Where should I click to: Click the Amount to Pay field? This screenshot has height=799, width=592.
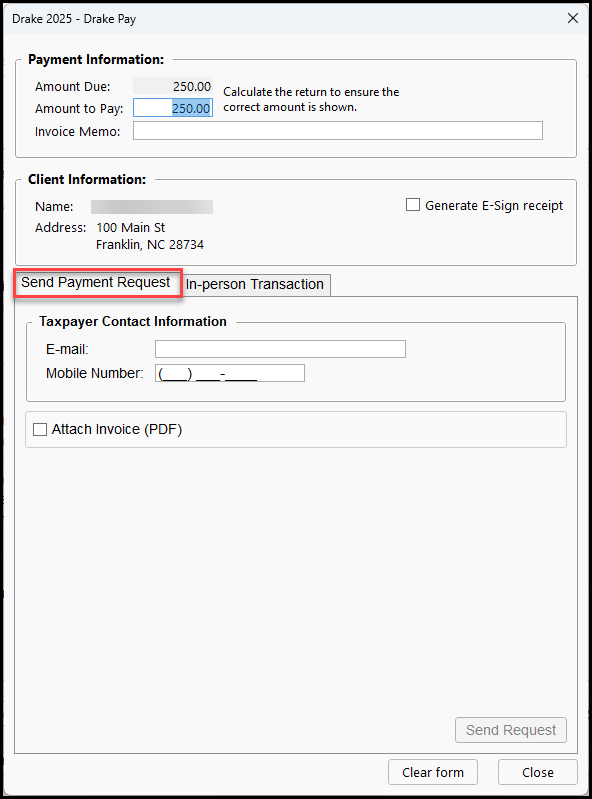point(173,108)
